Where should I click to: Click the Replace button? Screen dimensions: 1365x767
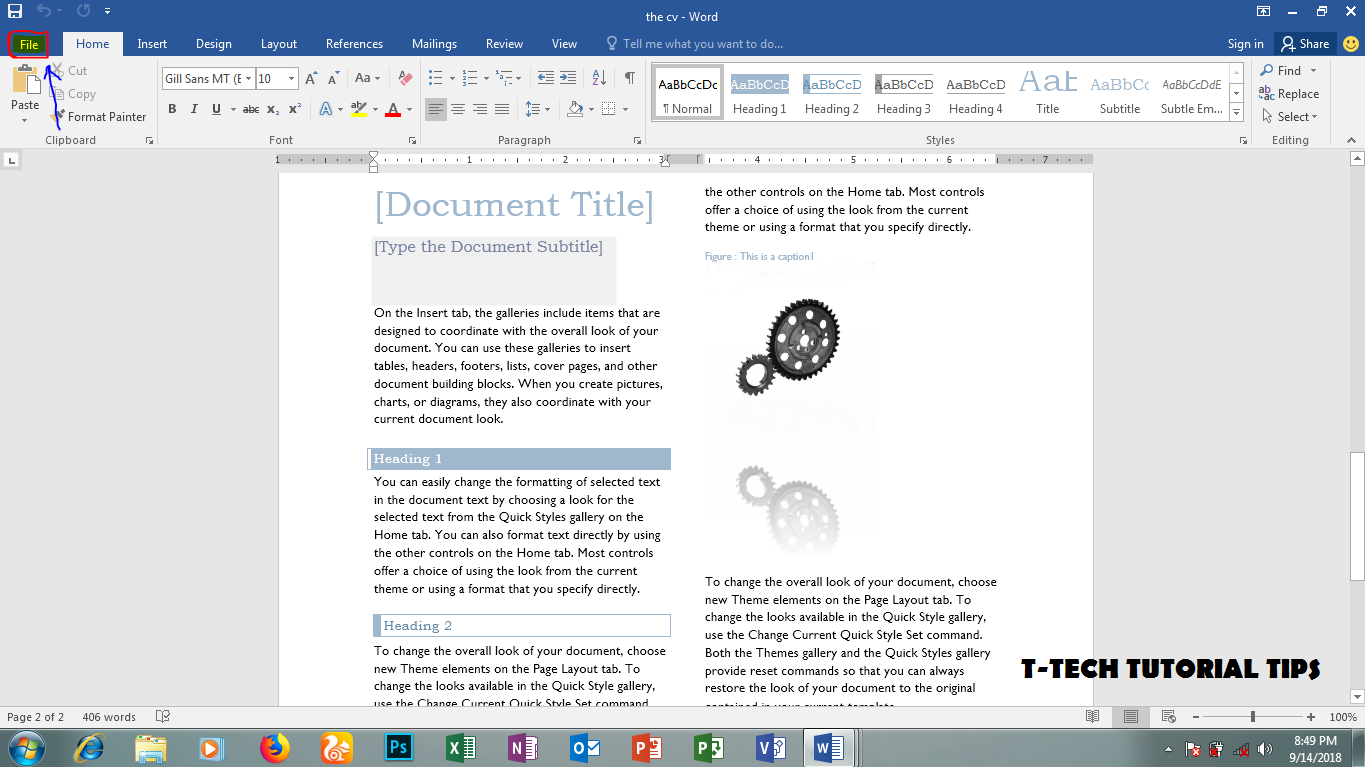click(x=1290, y=94)
